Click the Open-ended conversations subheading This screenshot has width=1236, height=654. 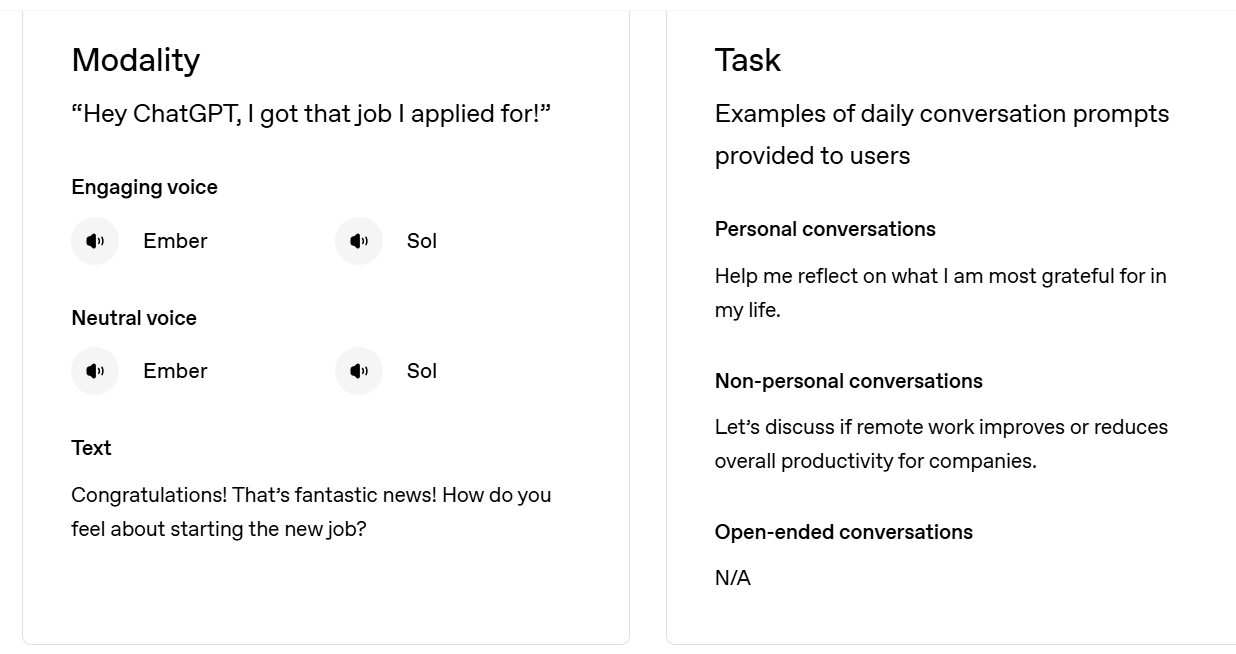click(x=843, y=532)
